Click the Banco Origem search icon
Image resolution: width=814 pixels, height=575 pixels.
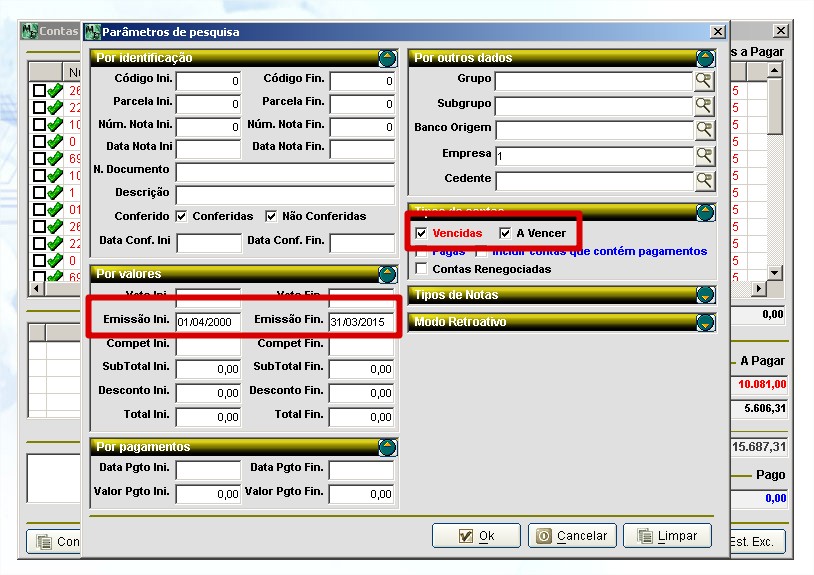click(705, 130)
